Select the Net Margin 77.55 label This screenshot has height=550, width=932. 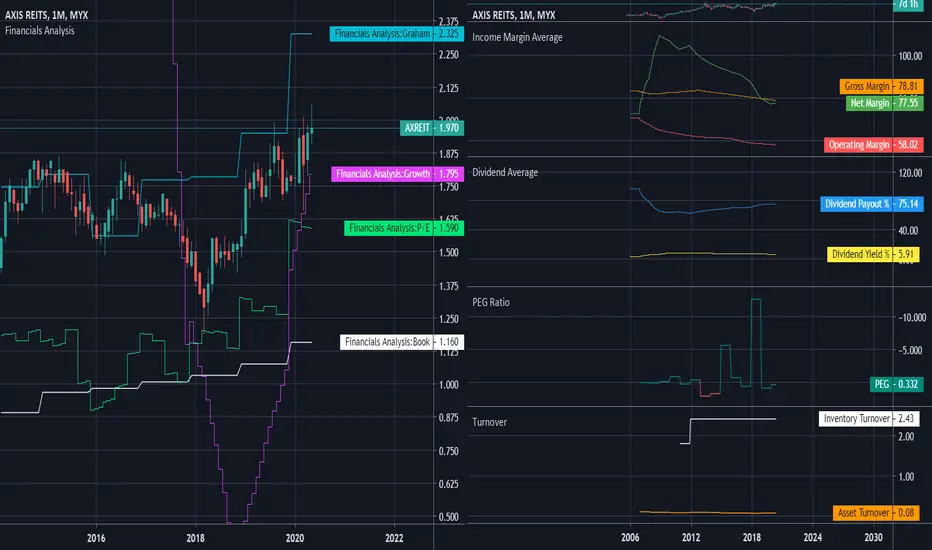pos(884,103)
